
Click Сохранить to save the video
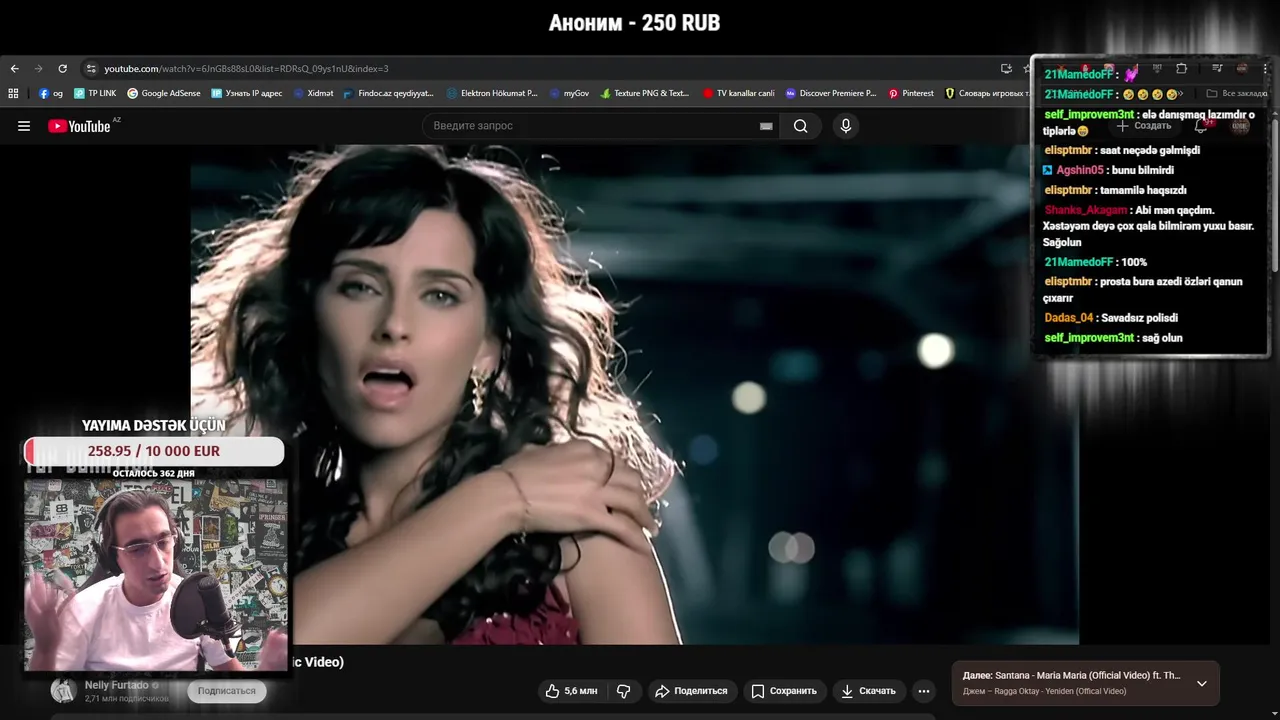pyautogui.click(x=784, y=691)
